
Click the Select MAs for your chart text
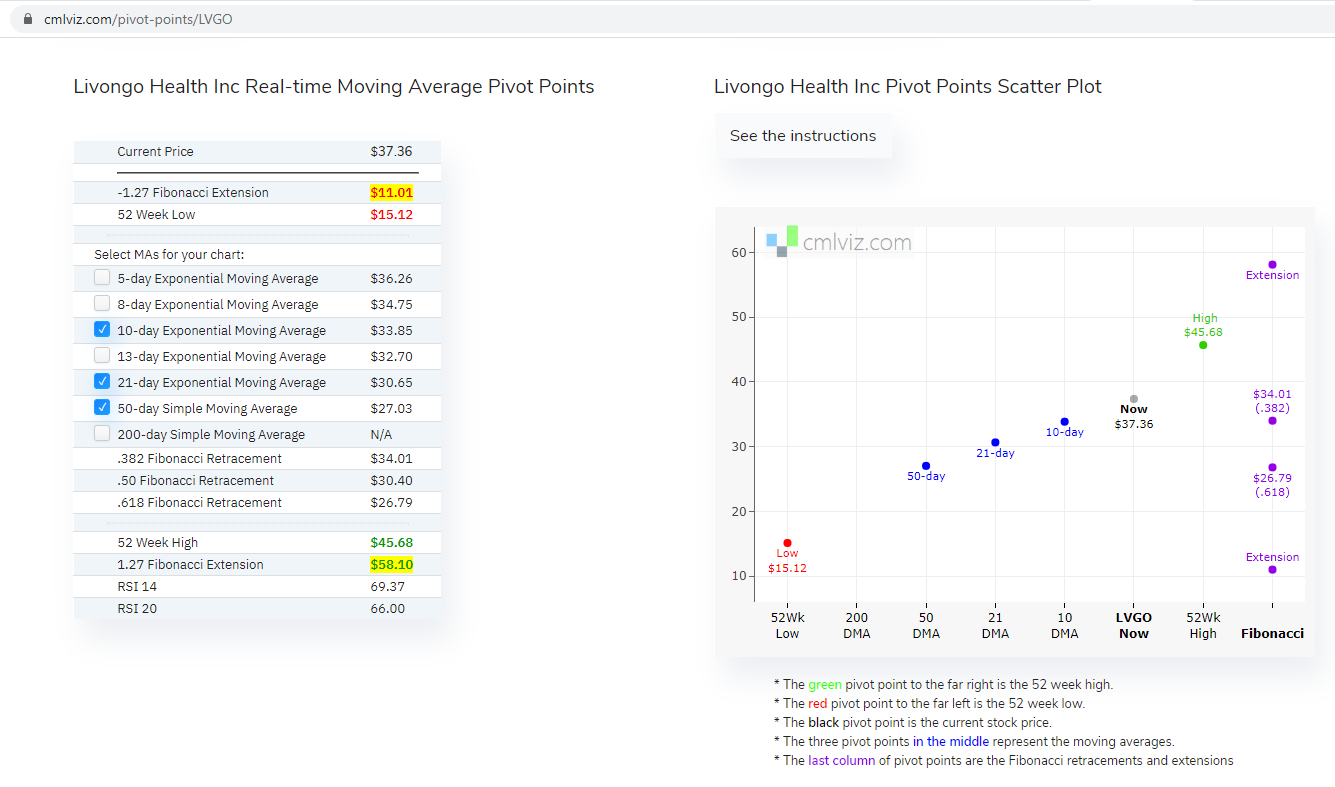tap(169, 255)
